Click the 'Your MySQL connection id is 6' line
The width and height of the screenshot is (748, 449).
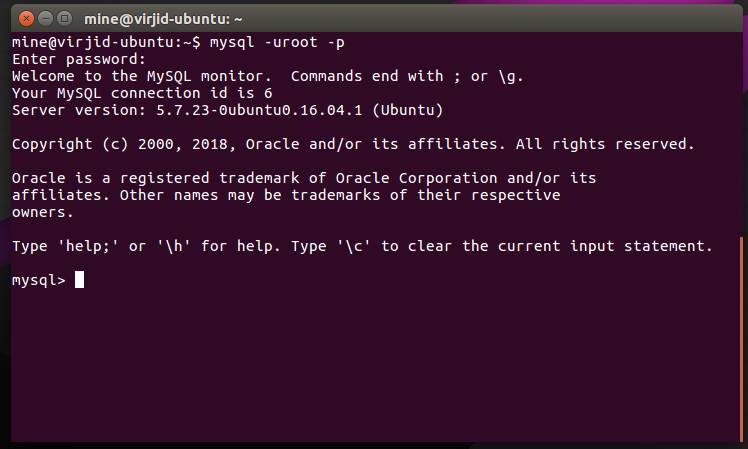142,93
